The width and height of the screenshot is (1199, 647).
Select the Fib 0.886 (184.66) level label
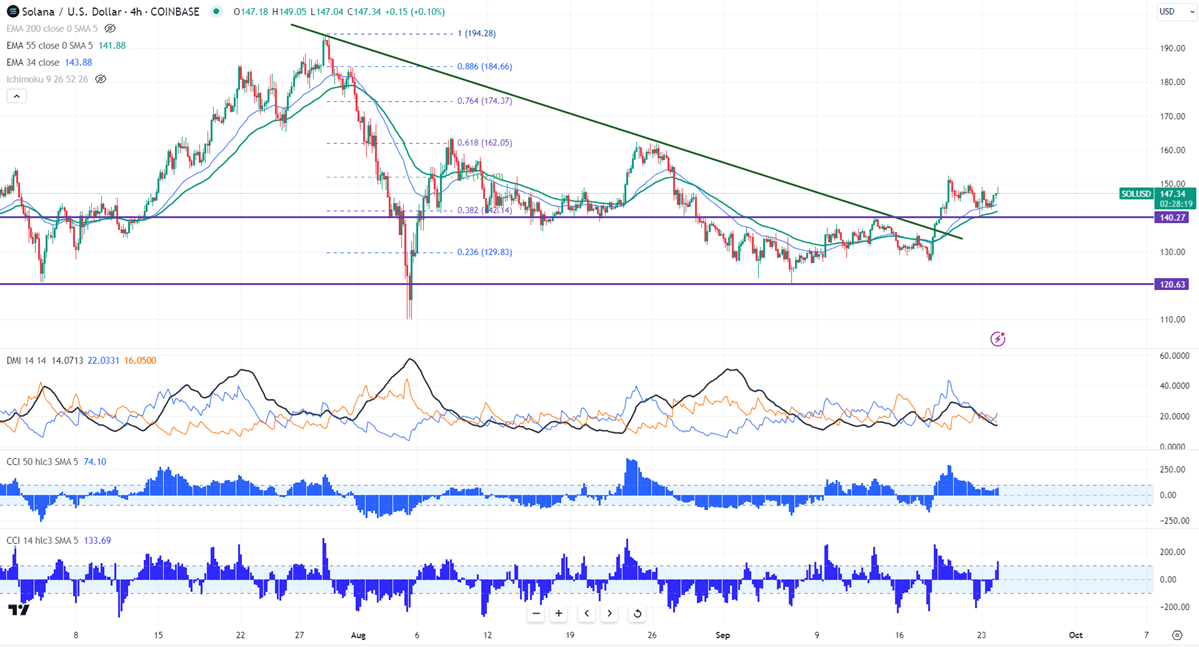pos(485,67)
